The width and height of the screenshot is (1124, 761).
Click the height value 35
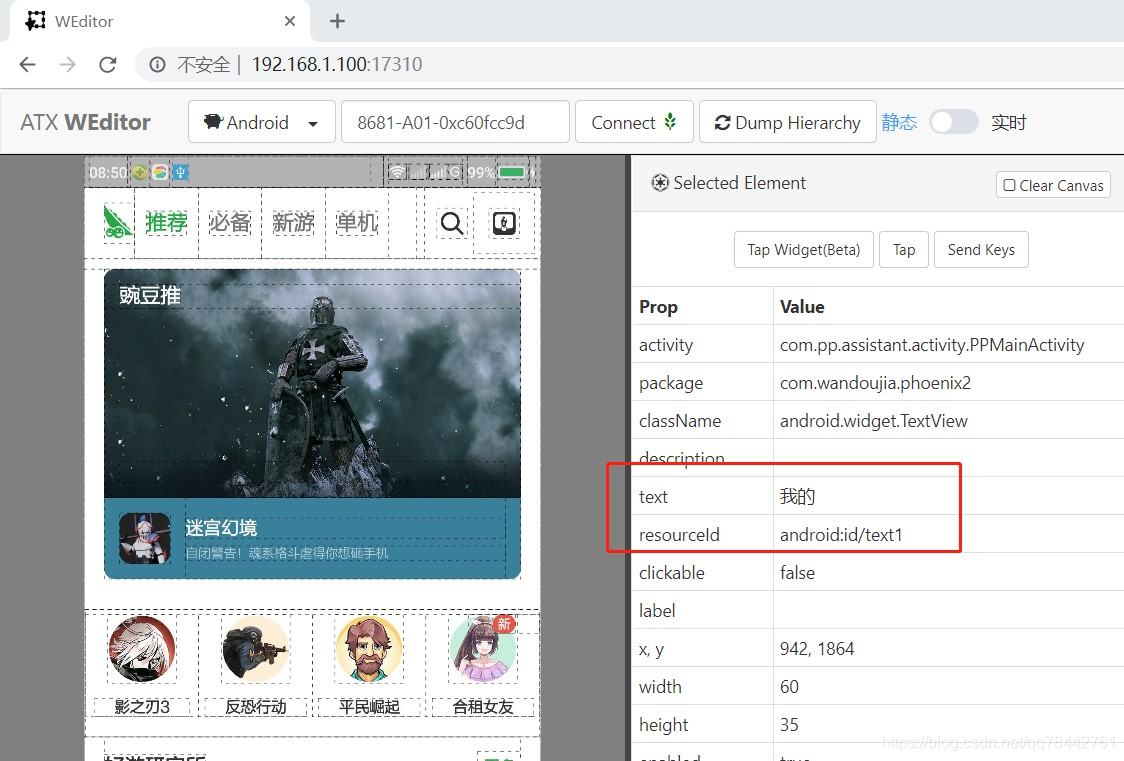[x=789, y=724]
